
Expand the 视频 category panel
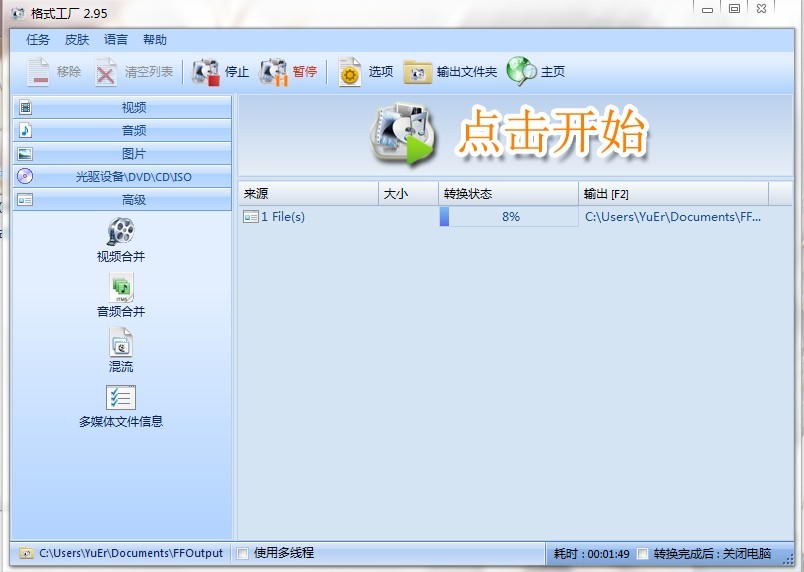click(x=122, y=107)
